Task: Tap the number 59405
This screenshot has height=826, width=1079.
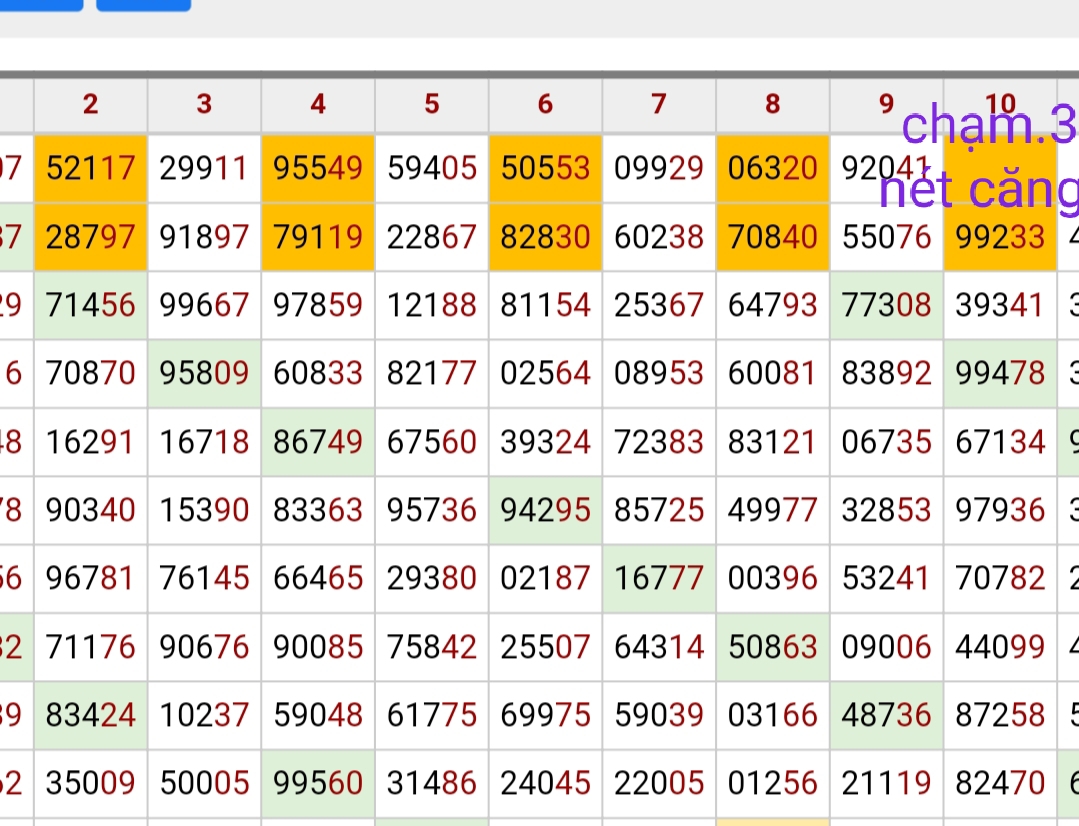Action: [x=431, y=168]
